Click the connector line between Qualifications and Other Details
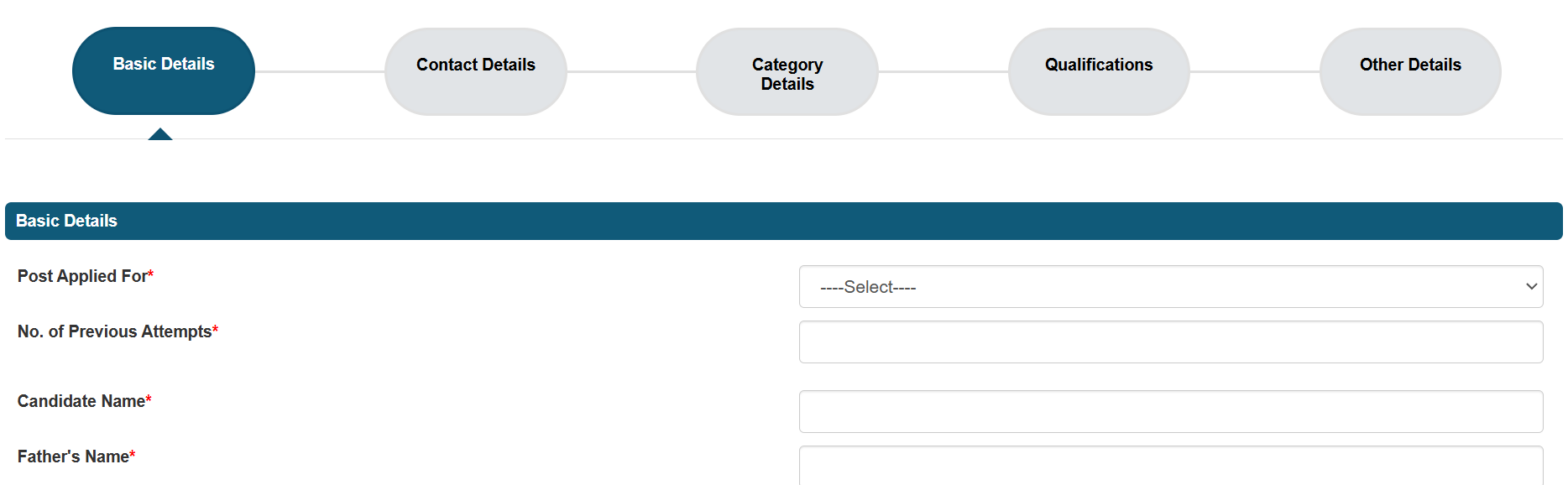Viewport: 1568px width, 485px height. (1255, 72)
